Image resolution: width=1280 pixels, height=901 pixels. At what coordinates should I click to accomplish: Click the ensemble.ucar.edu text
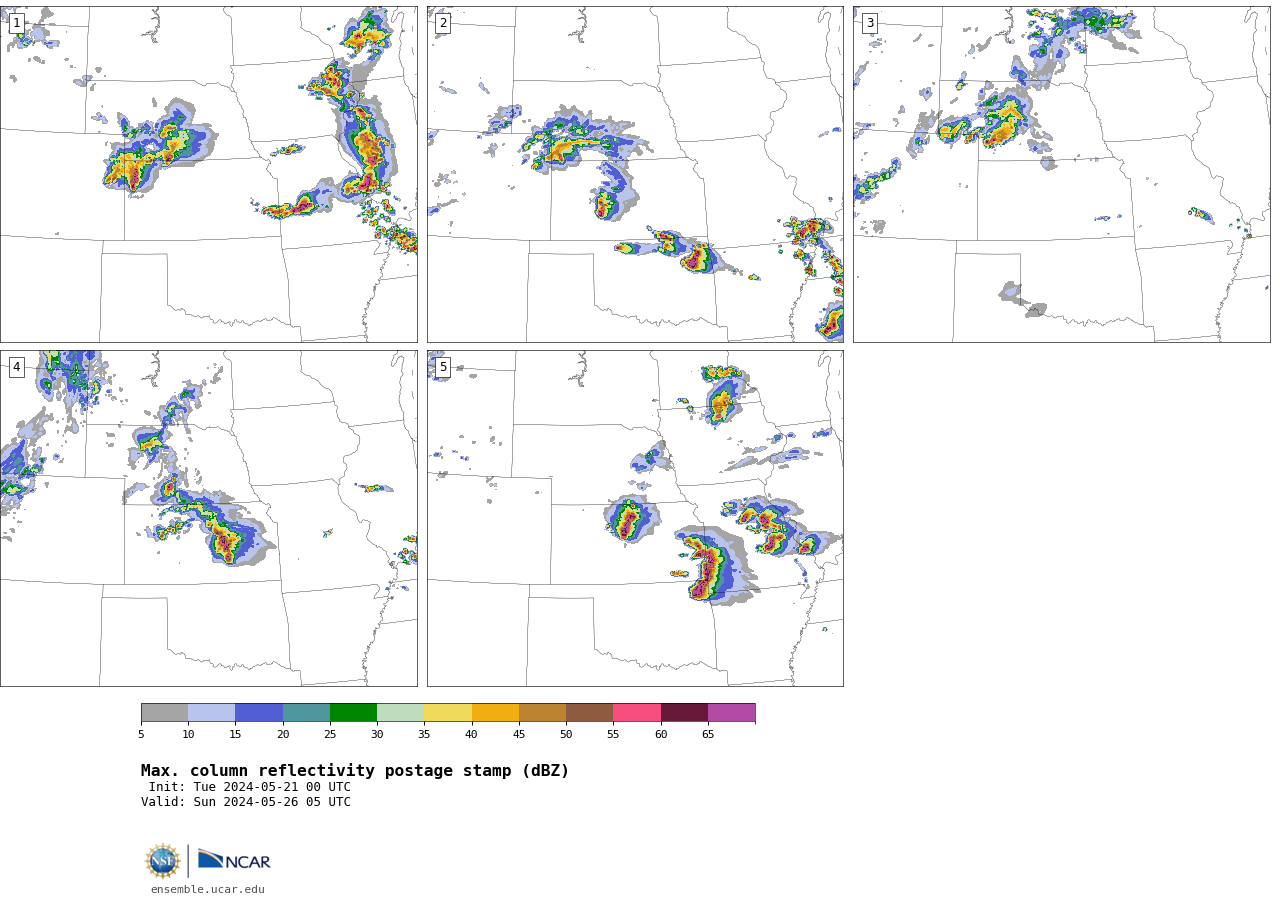tap(208, 890)
